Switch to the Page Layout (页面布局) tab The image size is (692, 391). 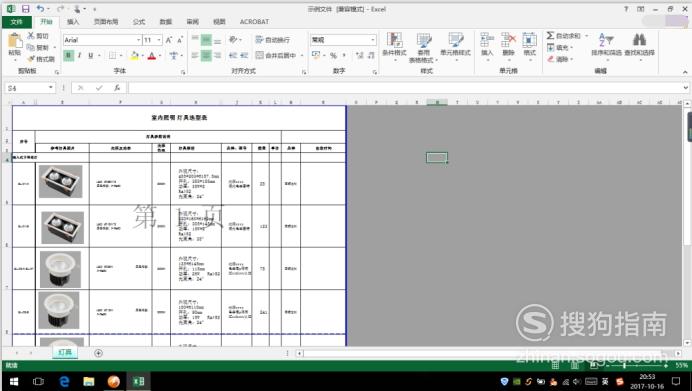click(x=106, y=22)
